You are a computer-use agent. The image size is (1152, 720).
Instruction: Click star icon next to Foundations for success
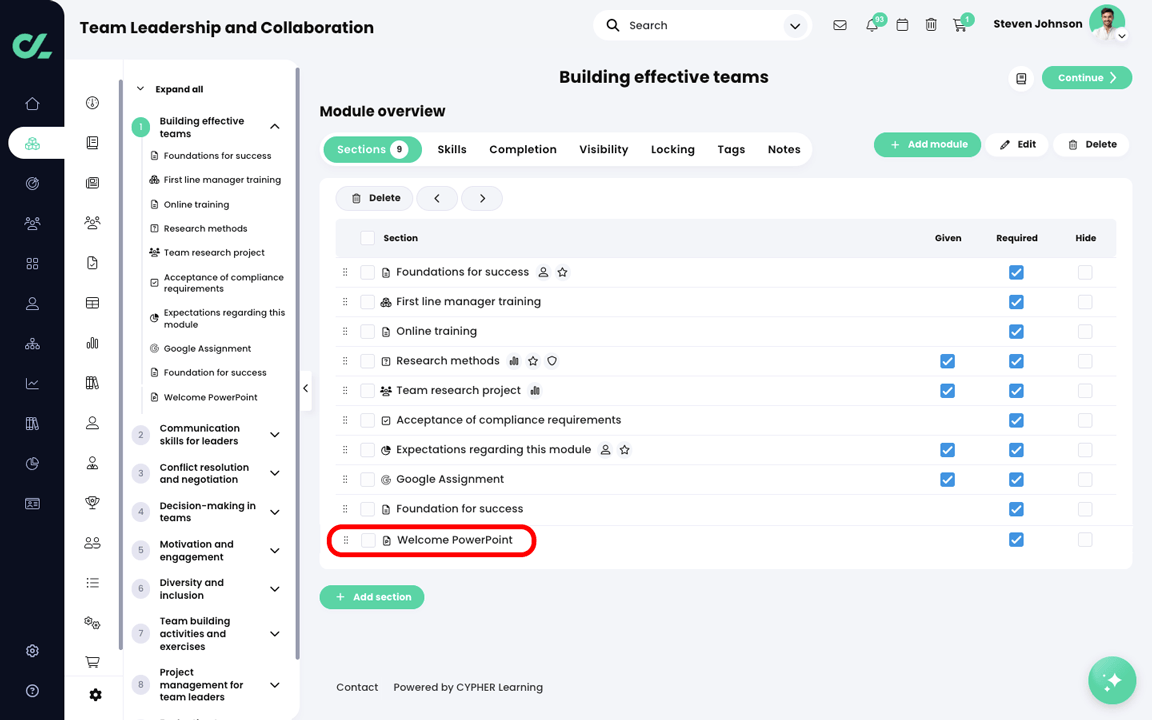pos(563,273)
